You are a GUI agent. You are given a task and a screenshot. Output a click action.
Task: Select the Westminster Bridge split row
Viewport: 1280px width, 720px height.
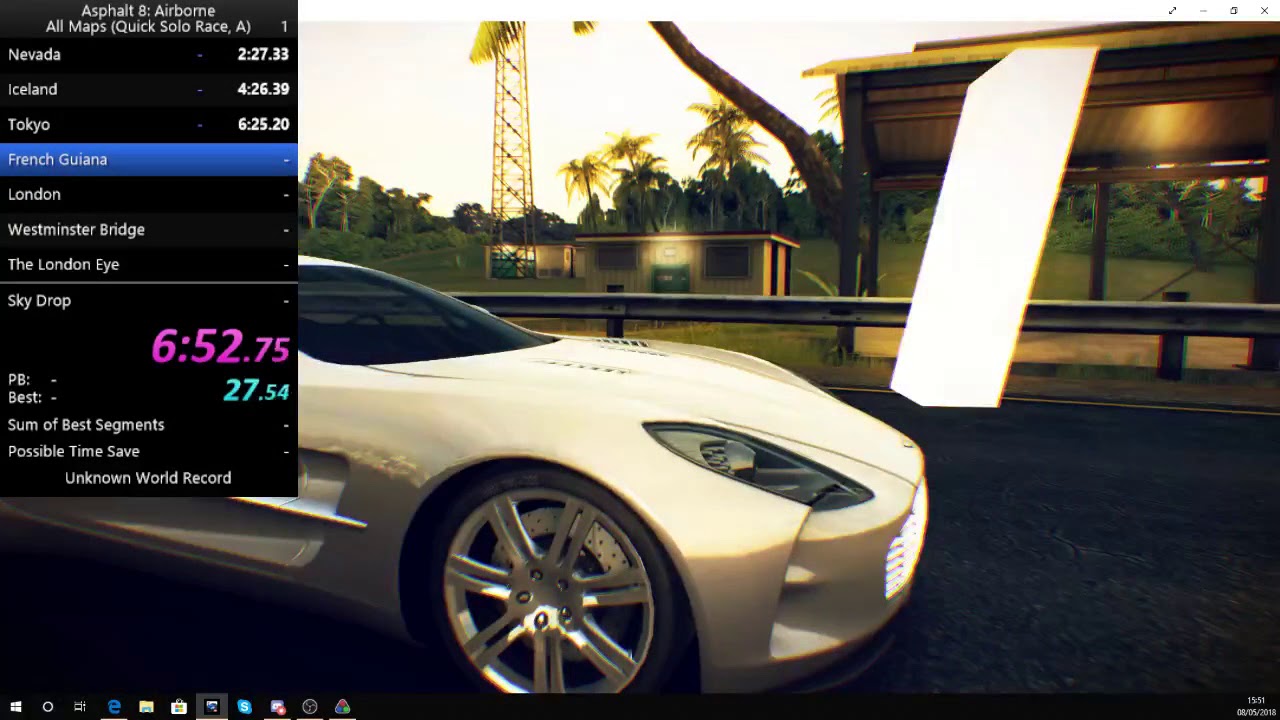(148, 229)
